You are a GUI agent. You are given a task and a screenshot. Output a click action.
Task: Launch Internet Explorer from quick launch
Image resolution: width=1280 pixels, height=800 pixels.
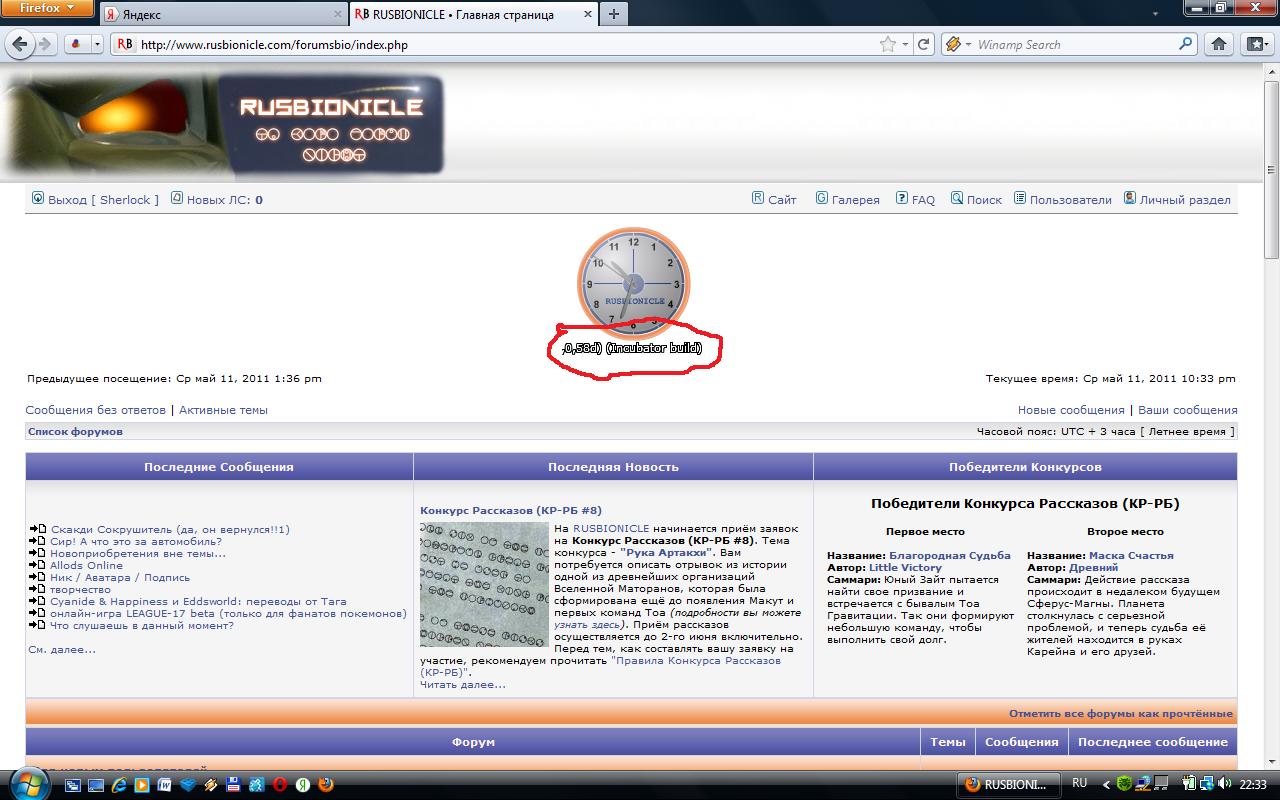pos(119,785)
